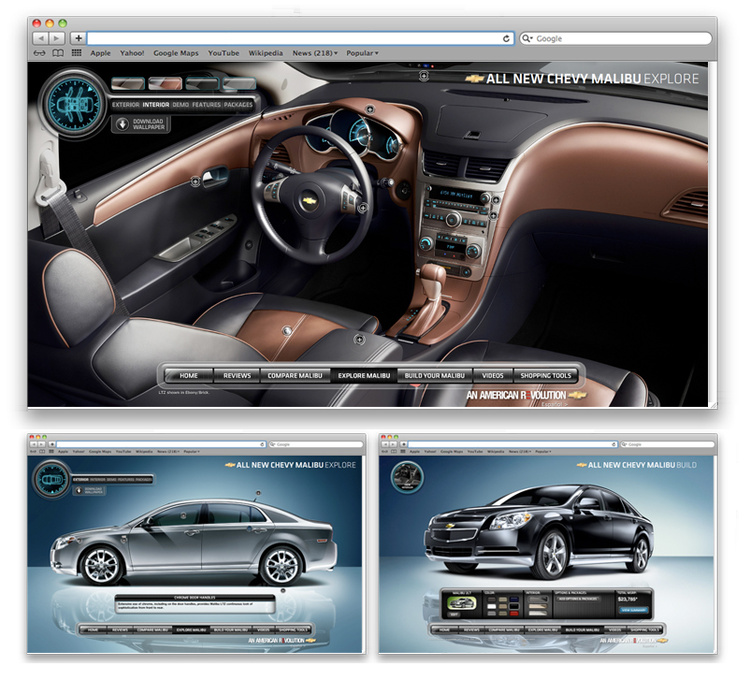Click the Edit button under the Malibu model thumbnail
Viewport: 750px width, 682px height.
pos(453,614)
